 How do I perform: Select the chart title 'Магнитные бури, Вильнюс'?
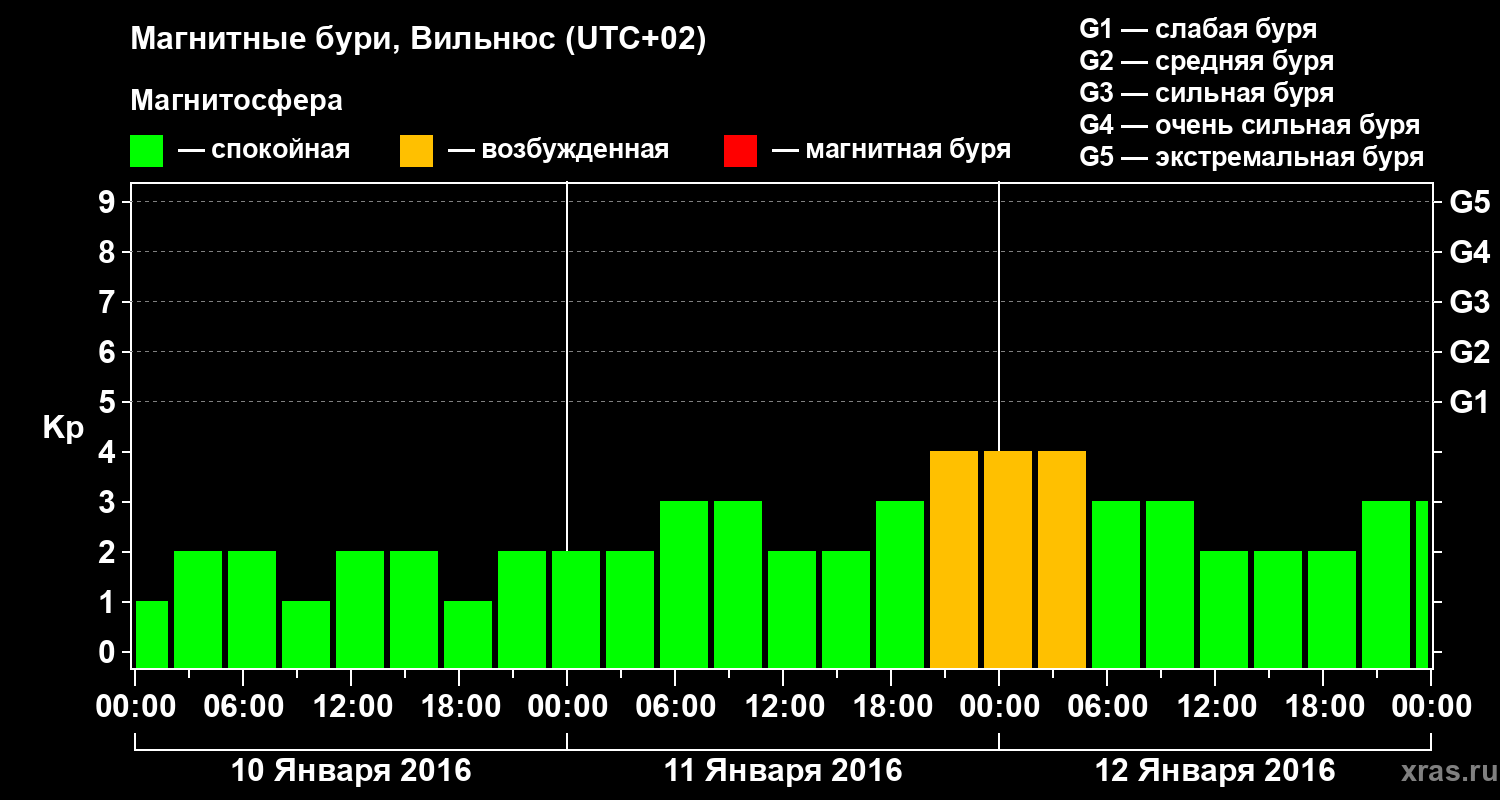343,41
